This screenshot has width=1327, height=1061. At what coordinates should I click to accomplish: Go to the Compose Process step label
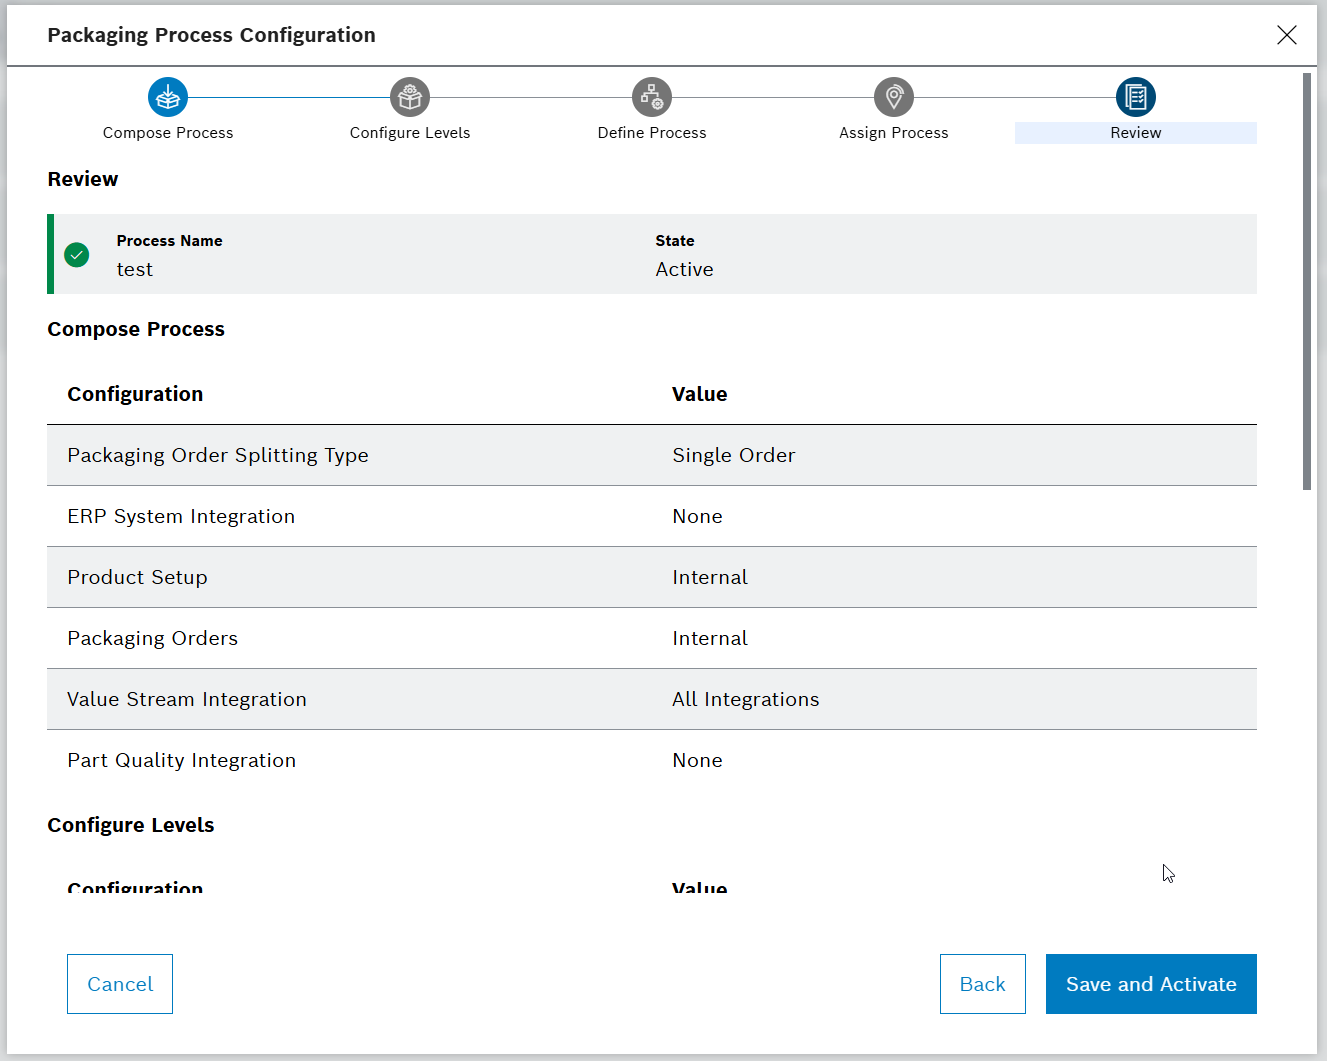168,133
